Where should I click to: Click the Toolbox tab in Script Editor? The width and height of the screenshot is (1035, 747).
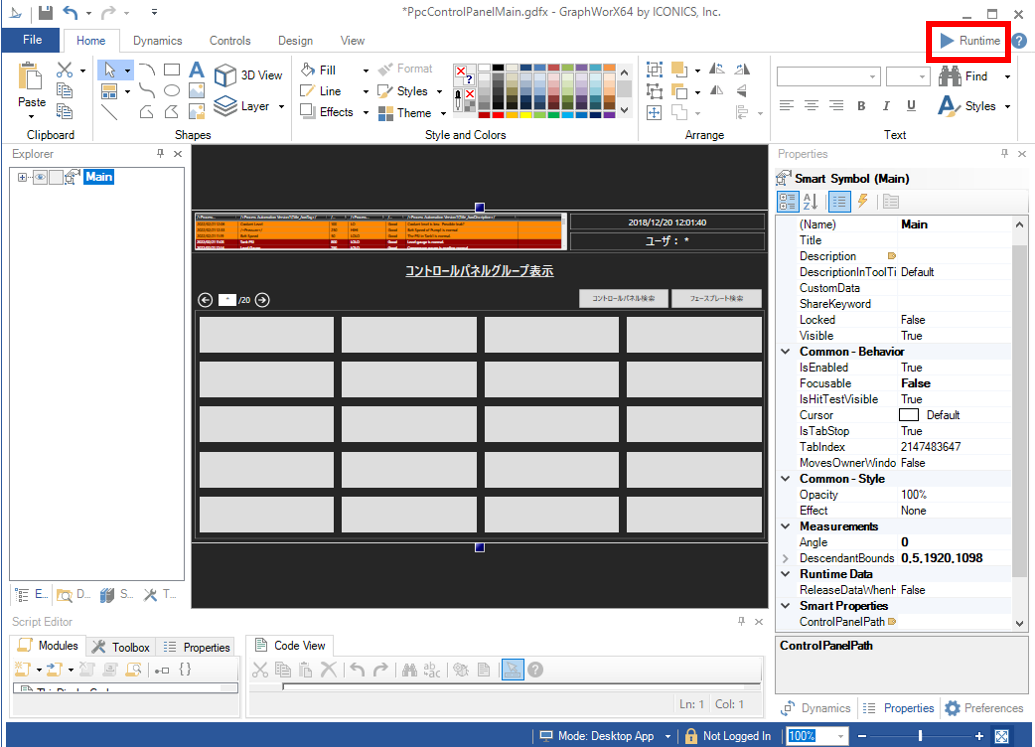click(x=121, y=647)
